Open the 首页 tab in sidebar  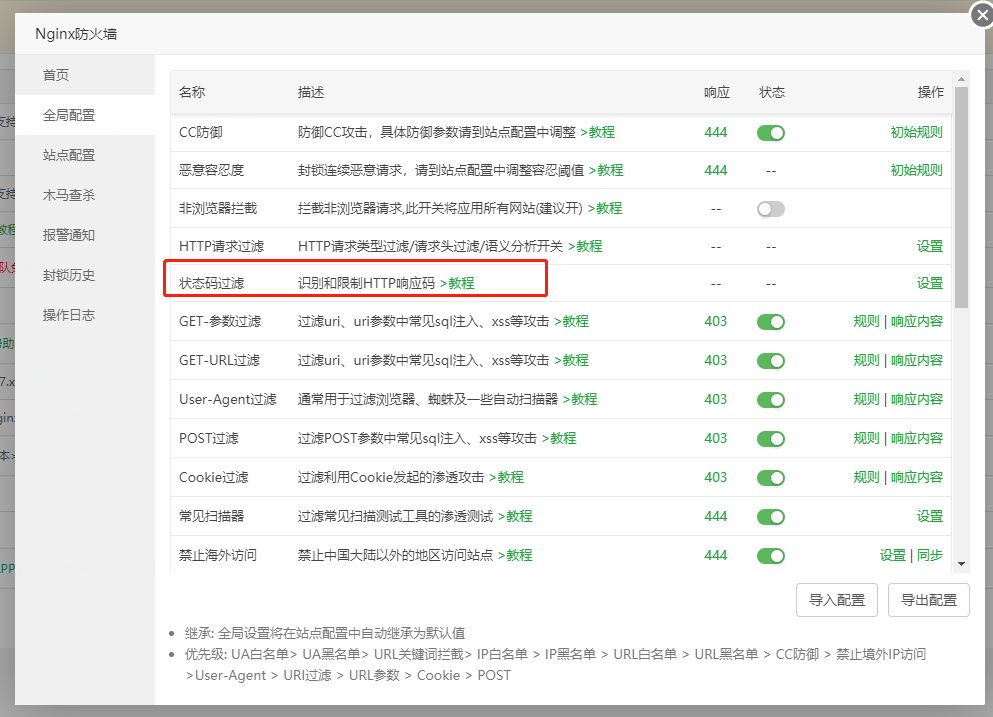click(x=85, y=75)
